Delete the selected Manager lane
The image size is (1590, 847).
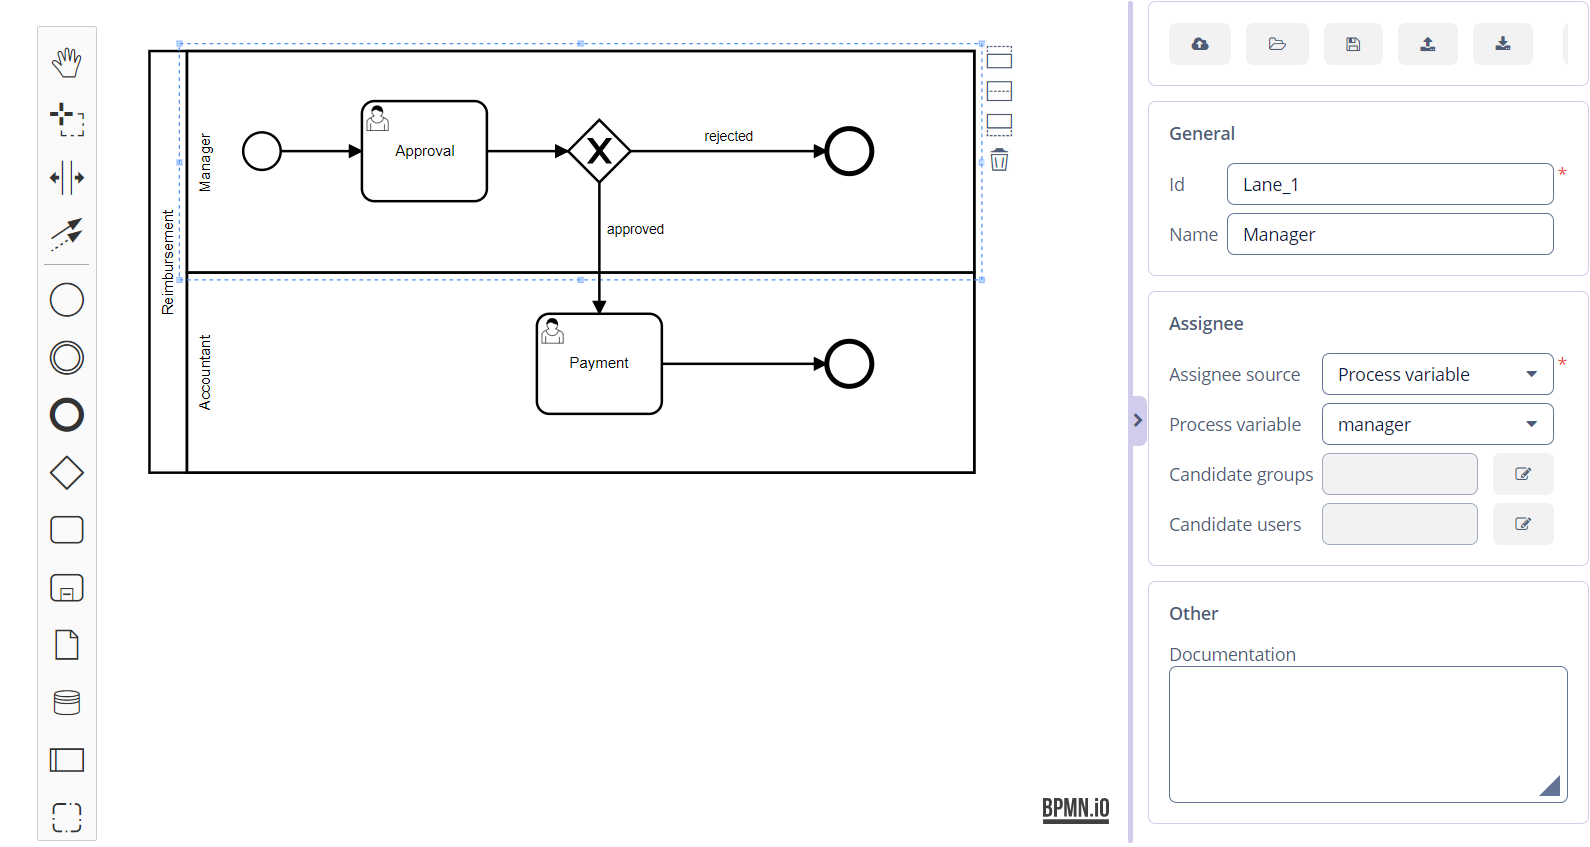tap(999, 160)
